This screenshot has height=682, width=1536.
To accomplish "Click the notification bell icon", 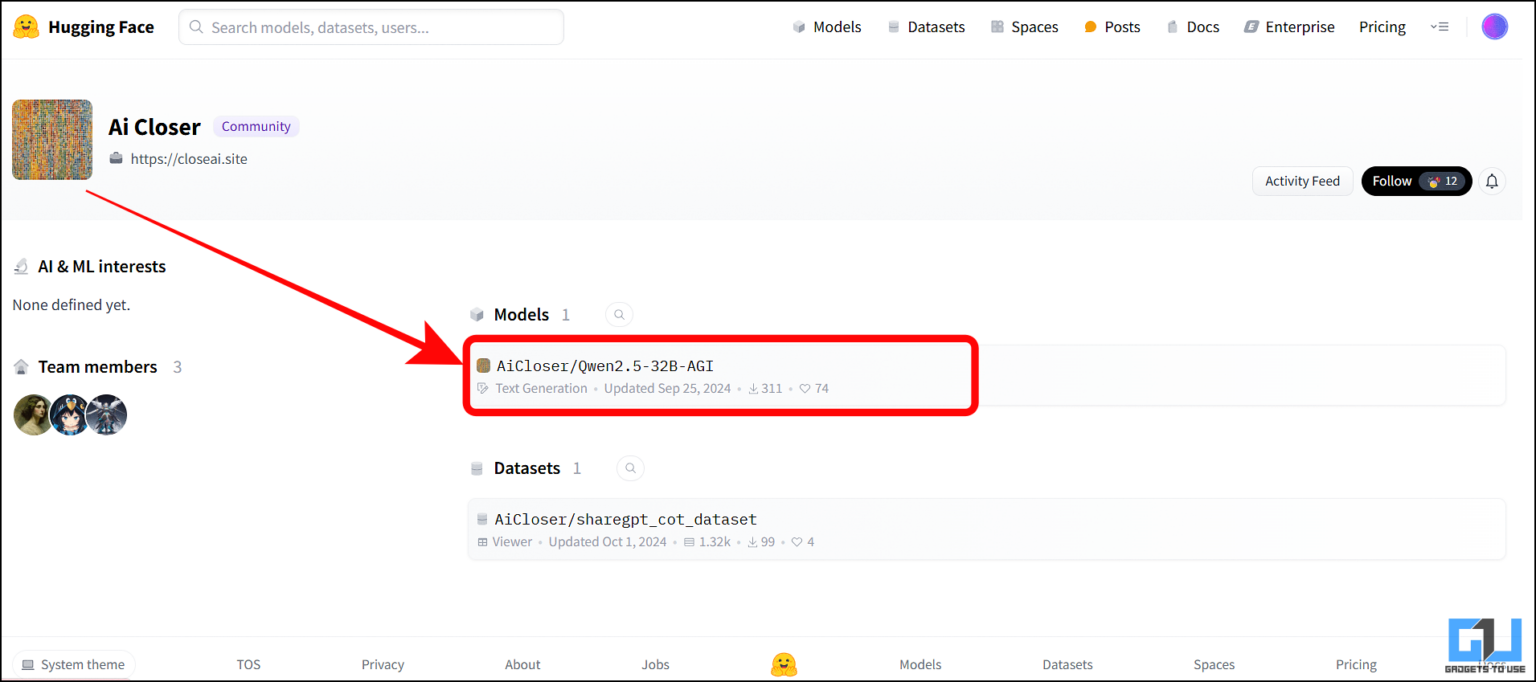I will click(x=1492, y=181).
